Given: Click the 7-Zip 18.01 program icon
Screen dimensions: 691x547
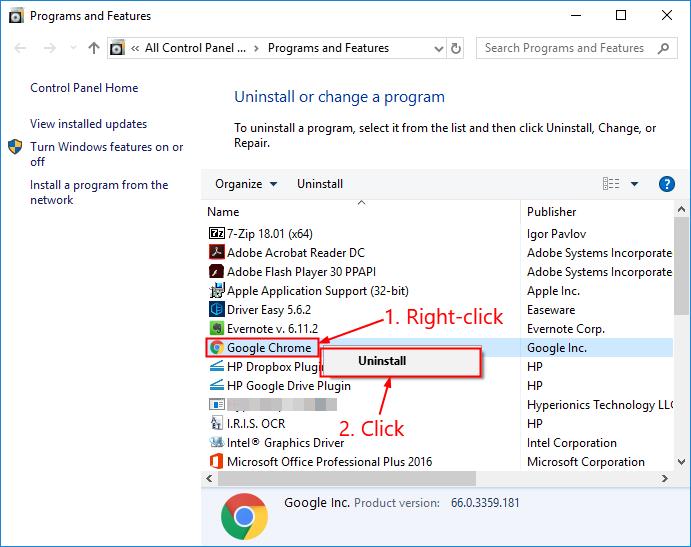Looking at the screenshot, I should (x=216, y=233).
